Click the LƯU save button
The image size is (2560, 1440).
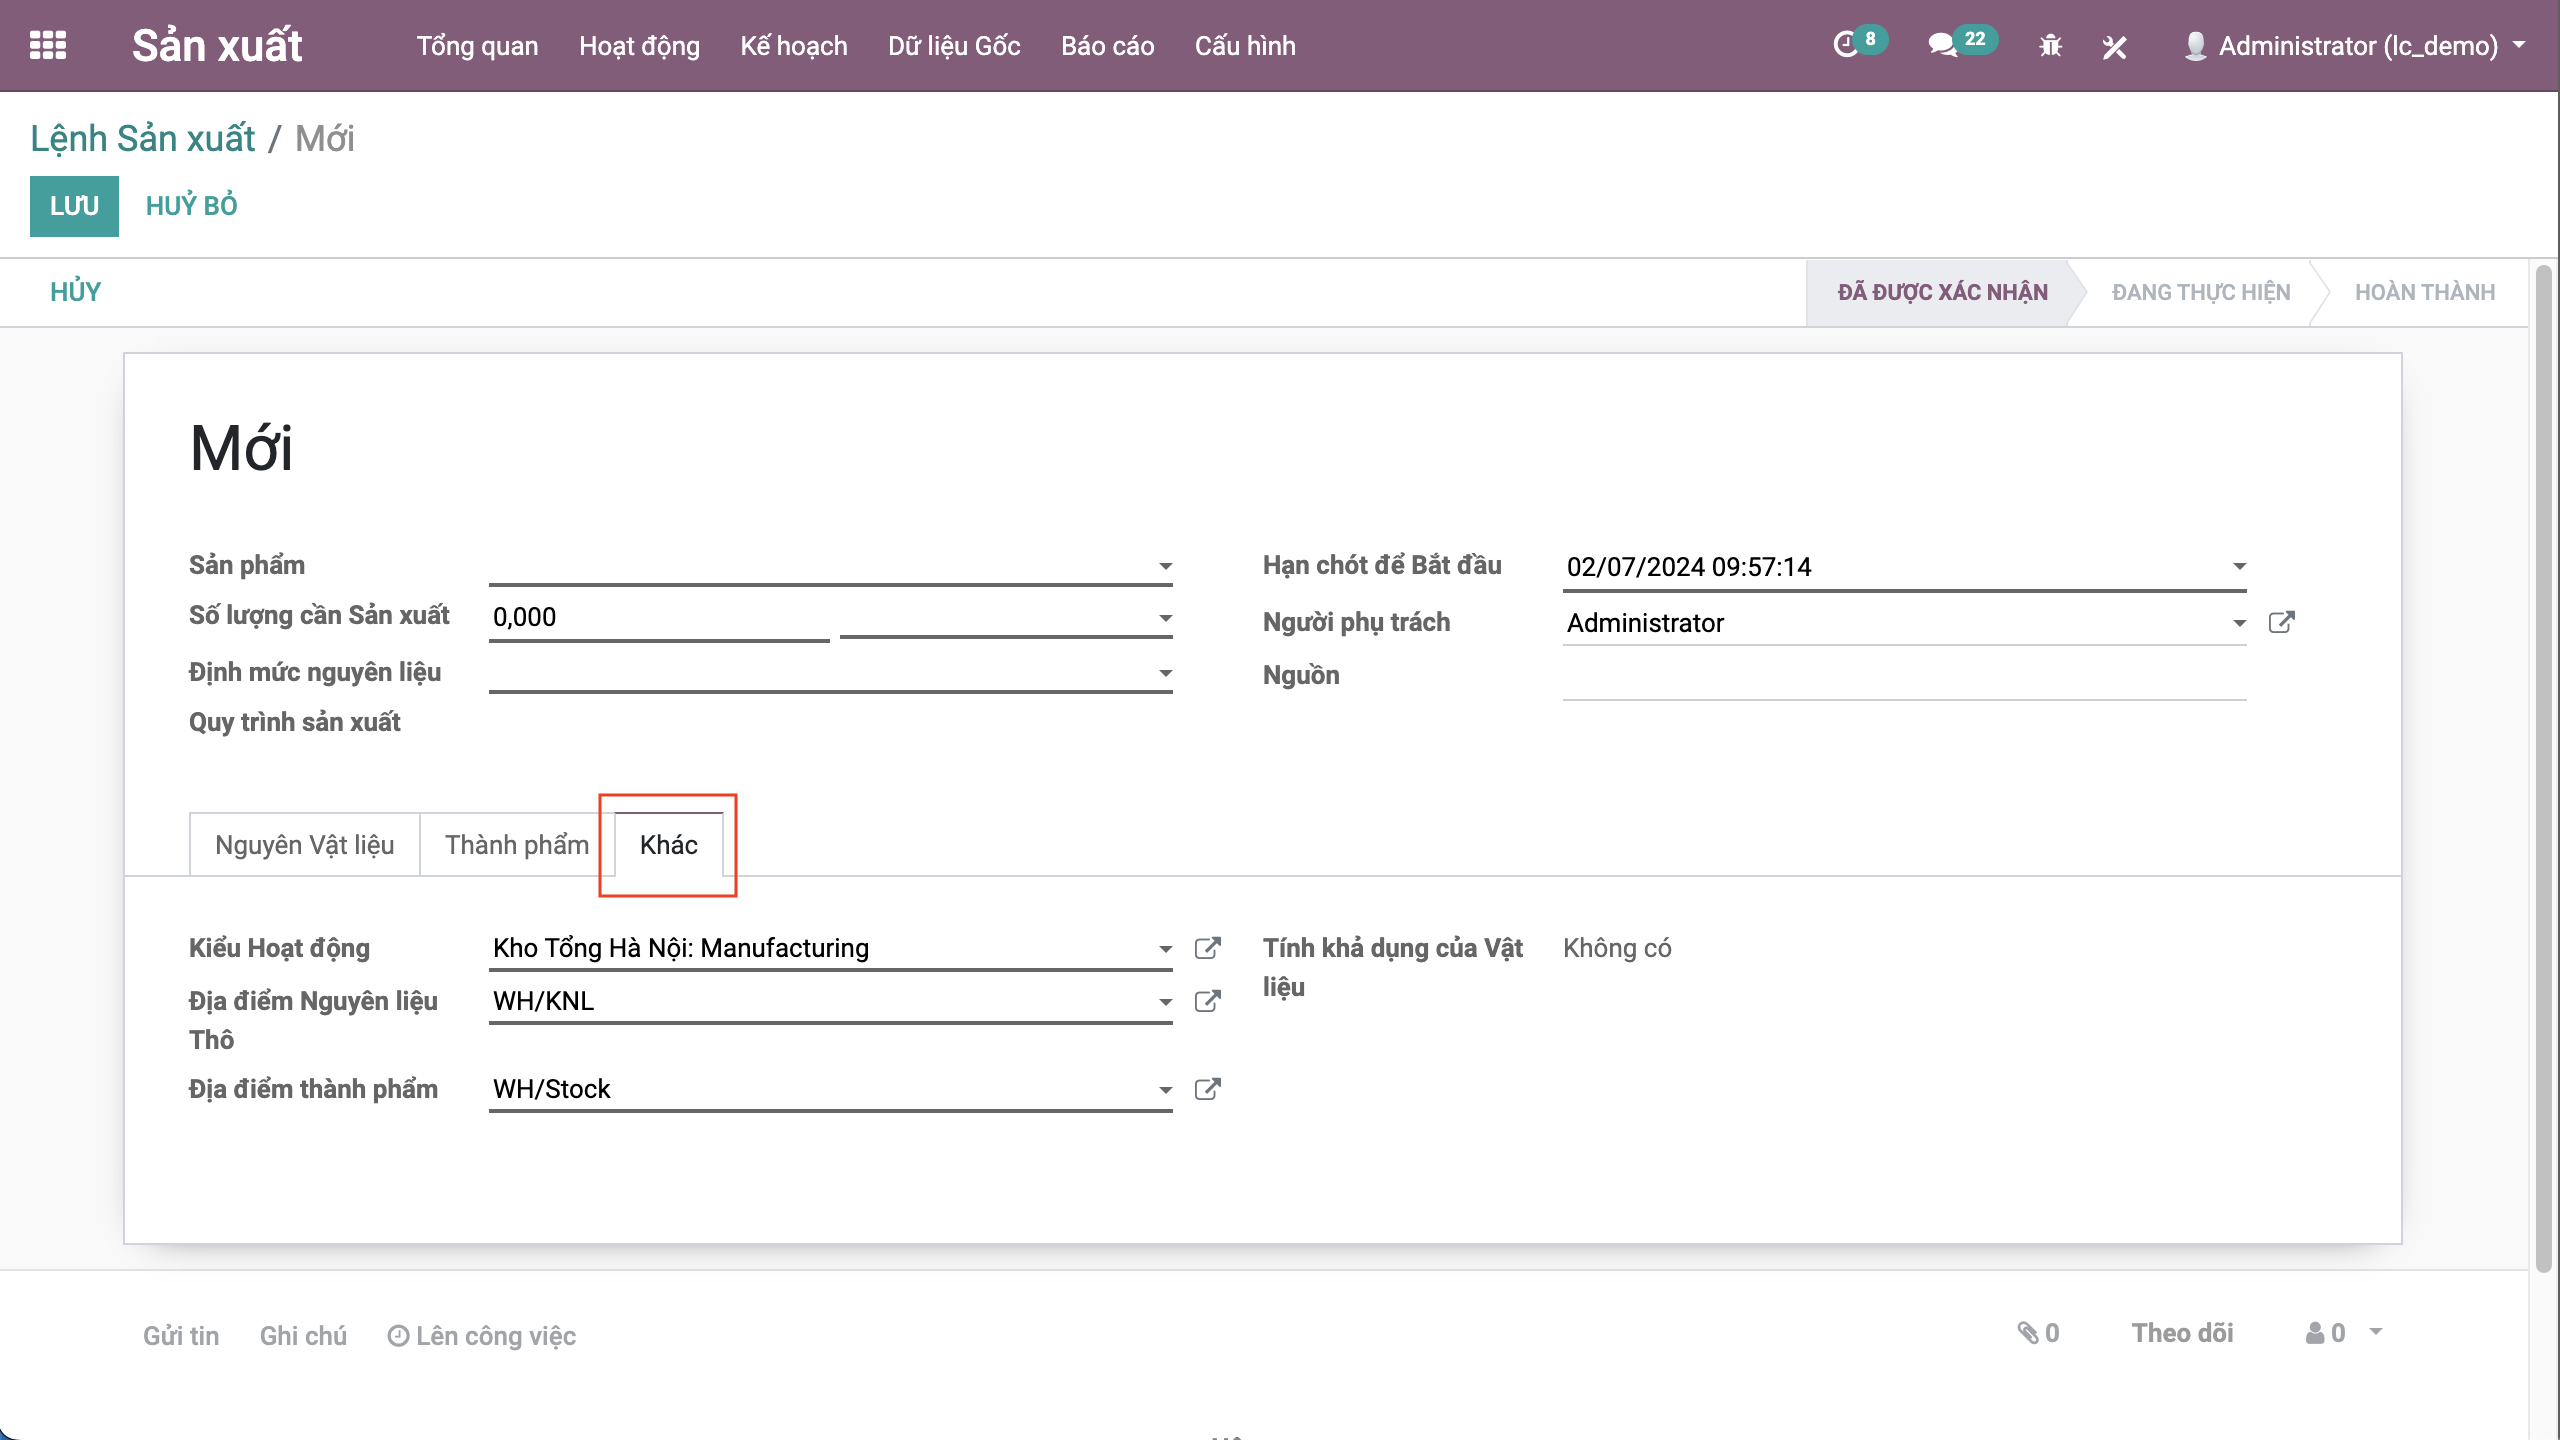(x=74, y=206)
